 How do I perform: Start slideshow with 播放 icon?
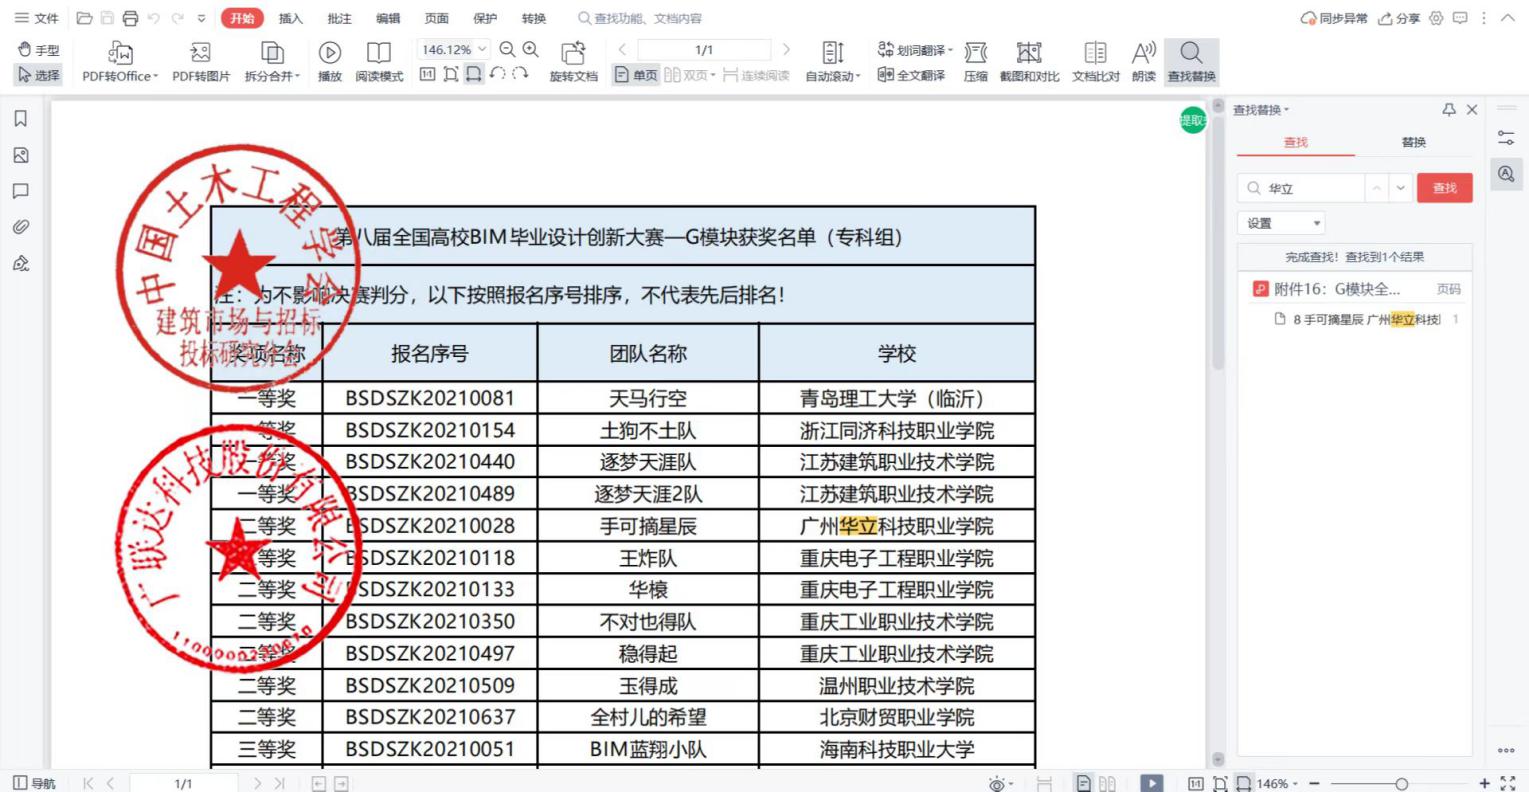tap(329, 52)
